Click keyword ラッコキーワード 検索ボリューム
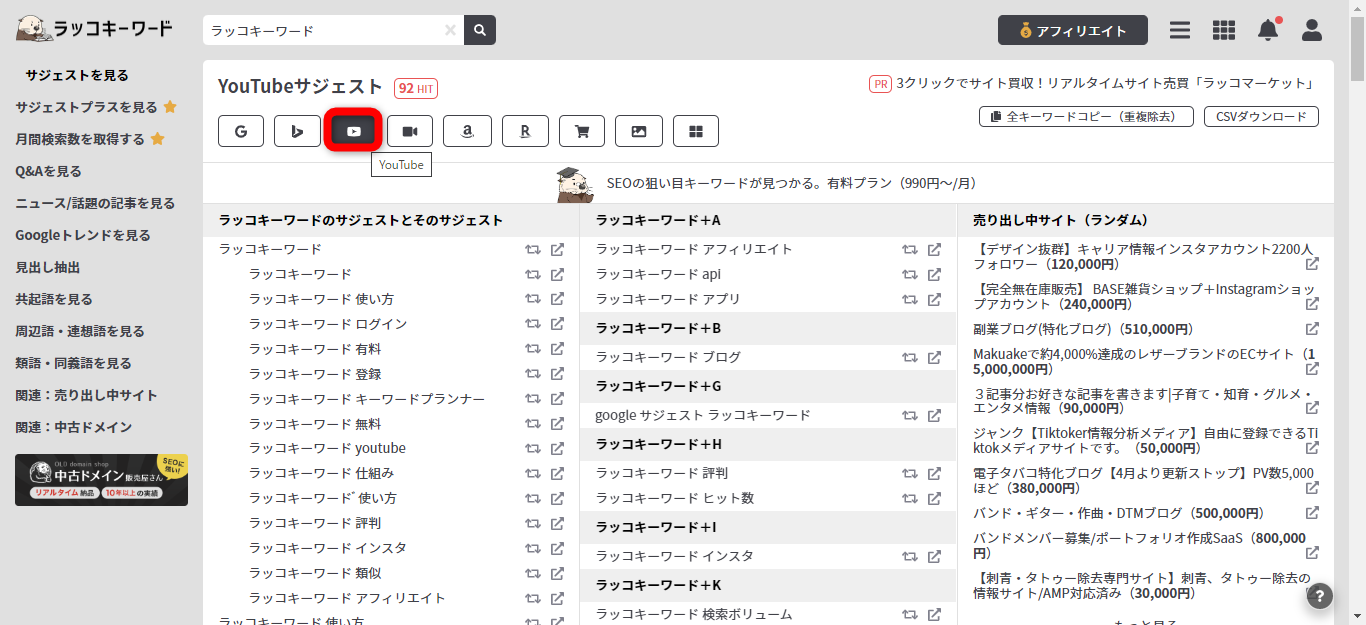1366x625 pixels. pos(694,614)
